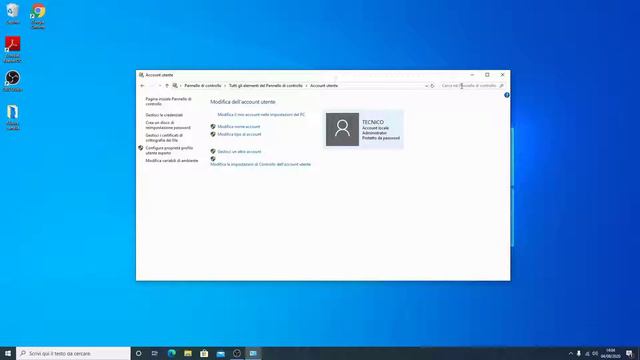The width and height of the screenshot is (640, 360).
Task: Click Gestisci un altro account link
Action: point(239,151)
